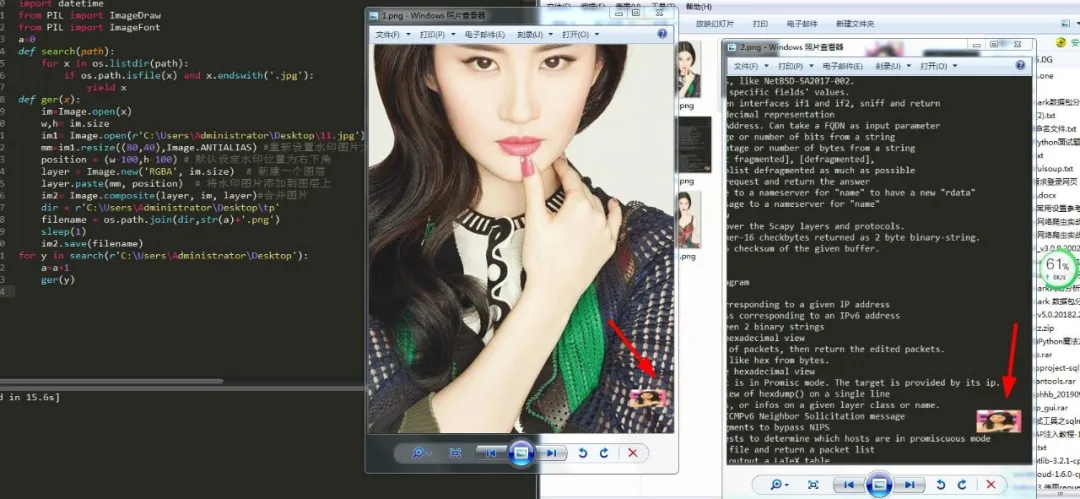Click 'def ger(x):' line in editor
This screenshot has height=499, width=1080.
49,100
